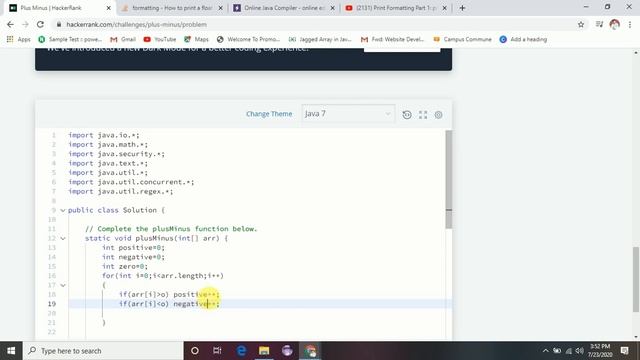The height and width of the screenshot is (360, 640).
Task: Open a new browser tab
Action: tap(462, 8)
